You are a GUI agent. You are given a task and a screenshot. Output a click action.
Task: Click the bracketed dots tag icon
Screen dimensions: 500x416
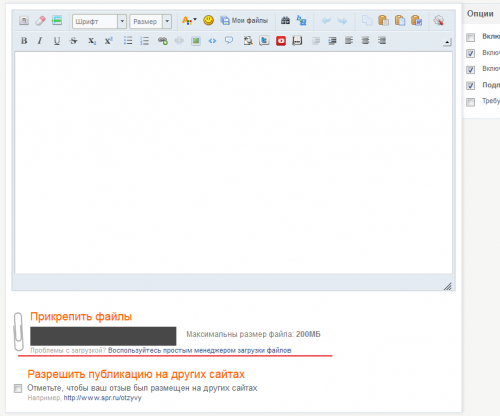[x=297, y=41]
